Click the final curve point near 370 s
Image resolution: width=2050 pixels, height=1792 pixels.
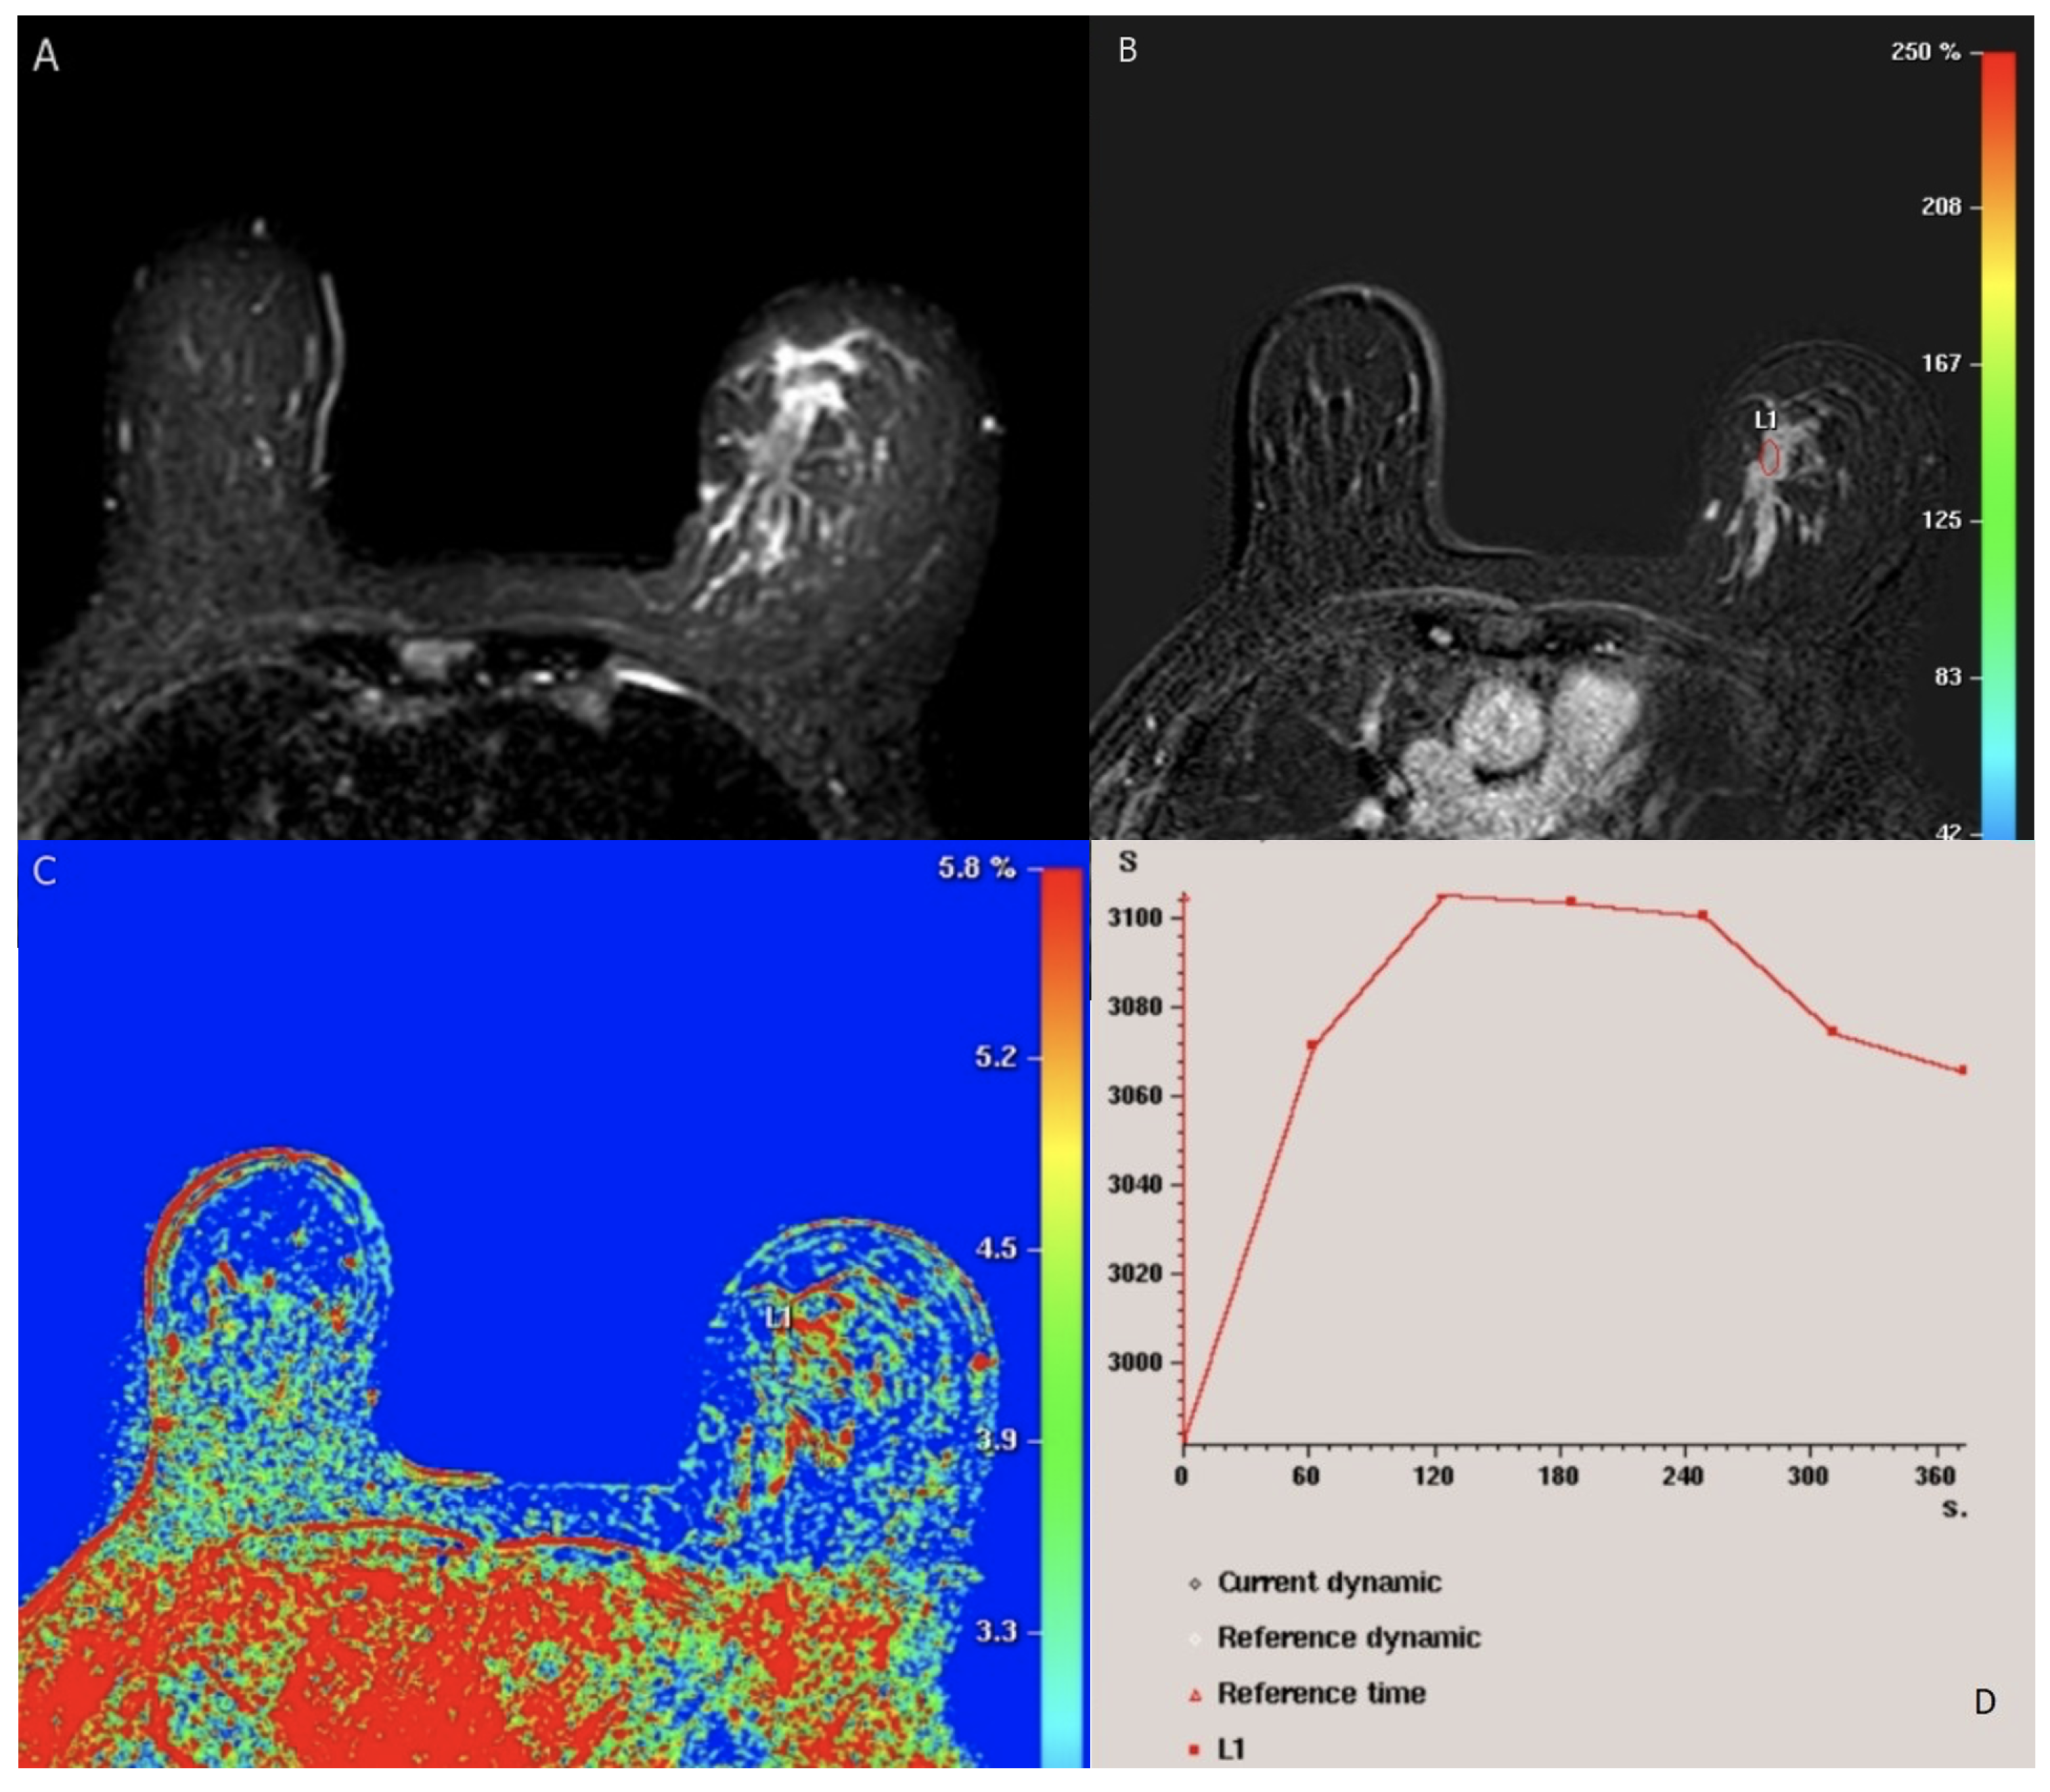(1962, 1070)
